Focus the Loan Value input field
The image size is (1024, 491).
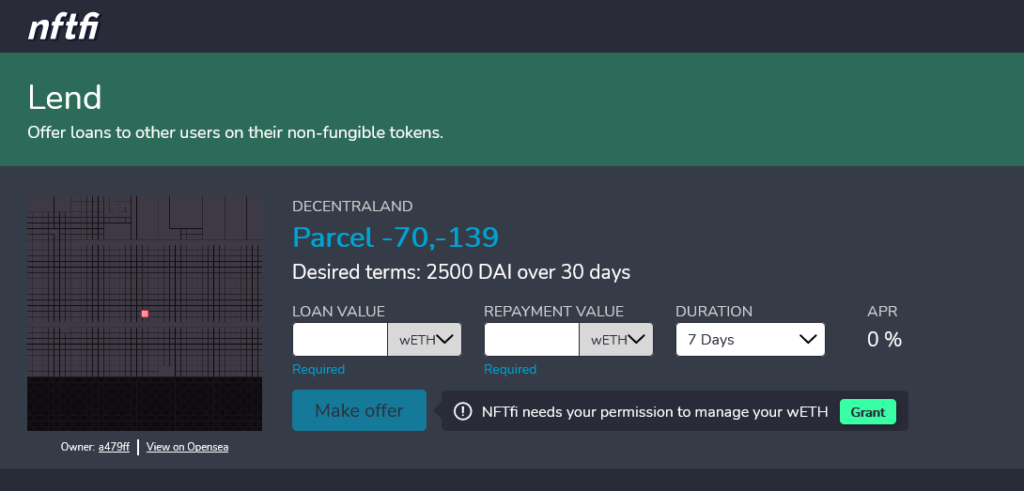[340, 340]
